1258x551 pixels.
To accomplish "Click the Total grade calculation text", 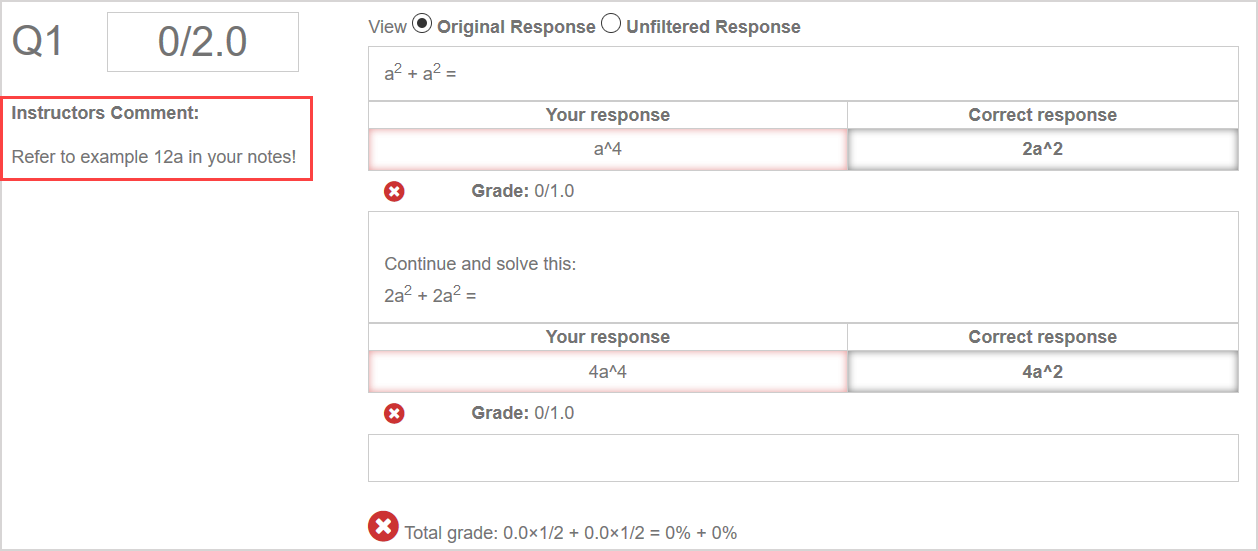I will click(x=570, y=533).
